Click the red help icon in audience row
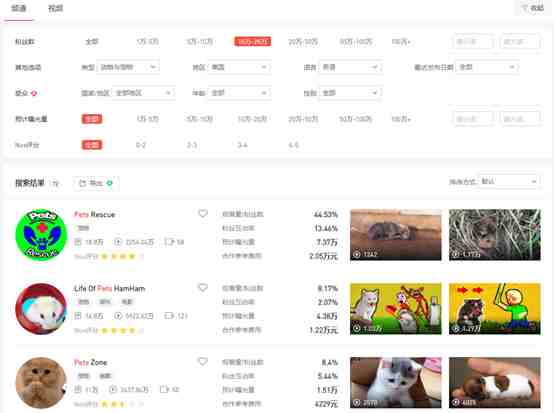This screenshot has height=413, width=554. pos(34,93)
